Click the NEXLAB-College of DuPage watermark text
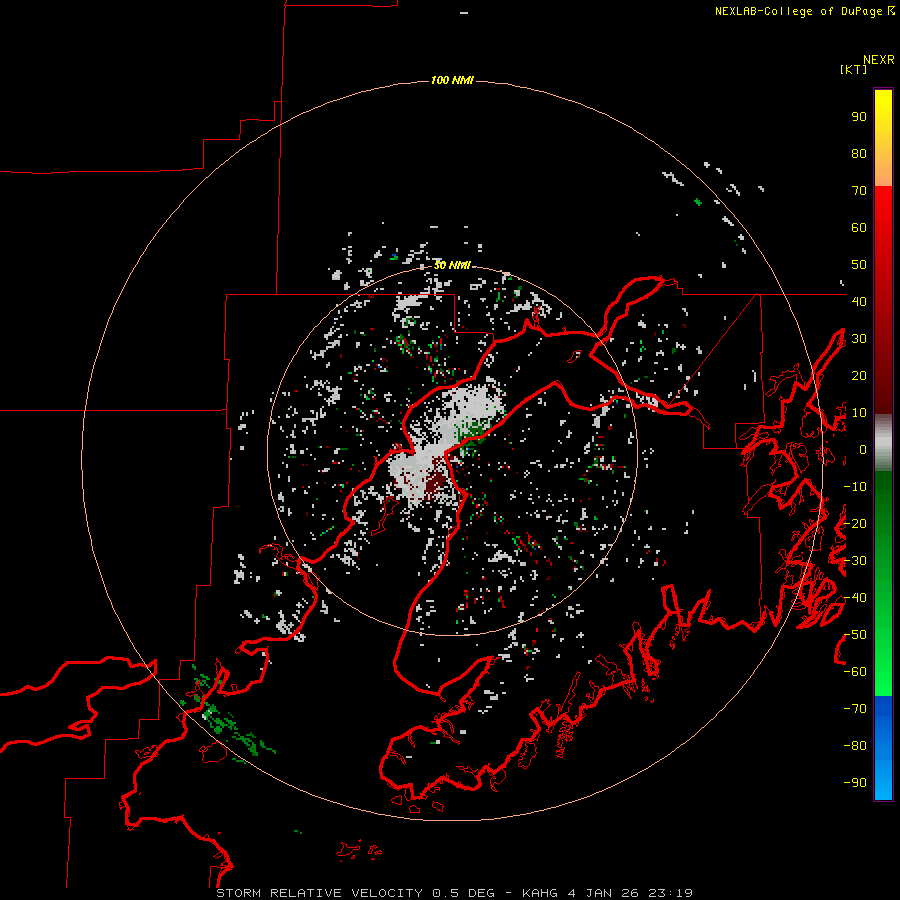 [x=804, y=11]
